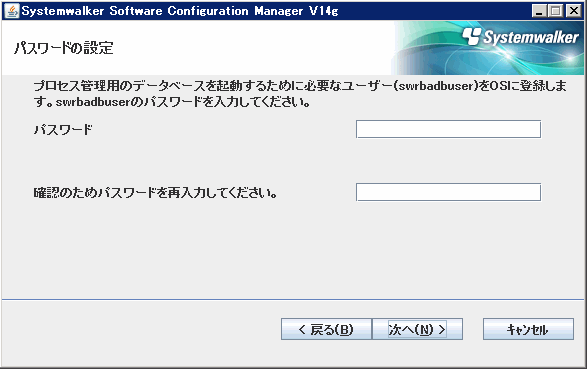Maximize the Configuration Manager window
This screenshot has height=369, width=587.
(x=556, y=11)
